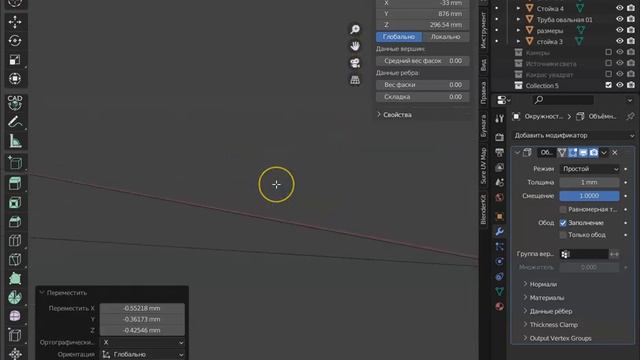Select the Edge Slide tool
The height and width of the screenshot is (360, 640).
15,335
